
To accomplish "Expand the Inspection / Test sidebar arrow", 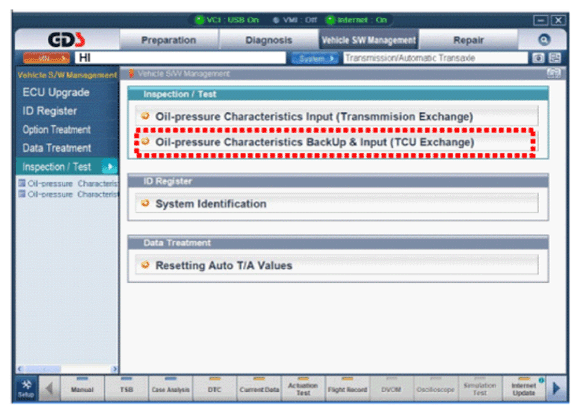I will 109,167.
